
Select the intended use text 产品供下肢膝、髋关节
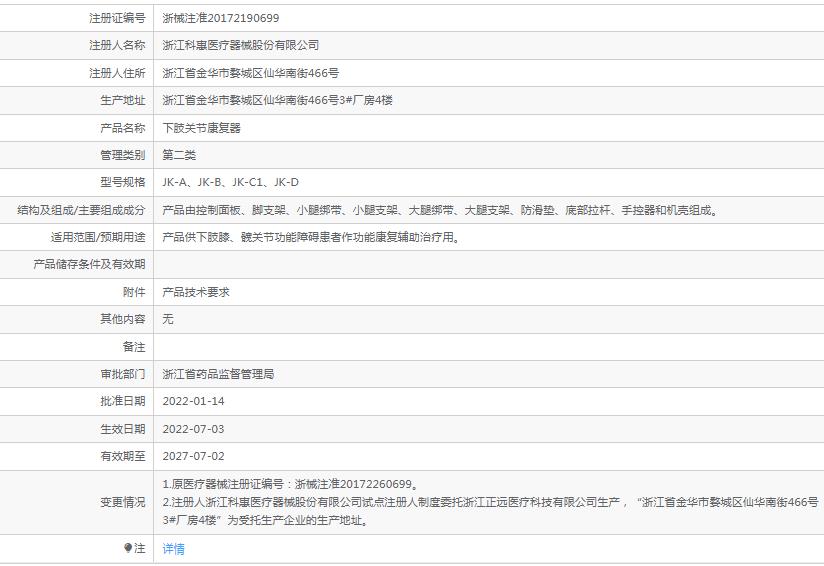point(312,237)
